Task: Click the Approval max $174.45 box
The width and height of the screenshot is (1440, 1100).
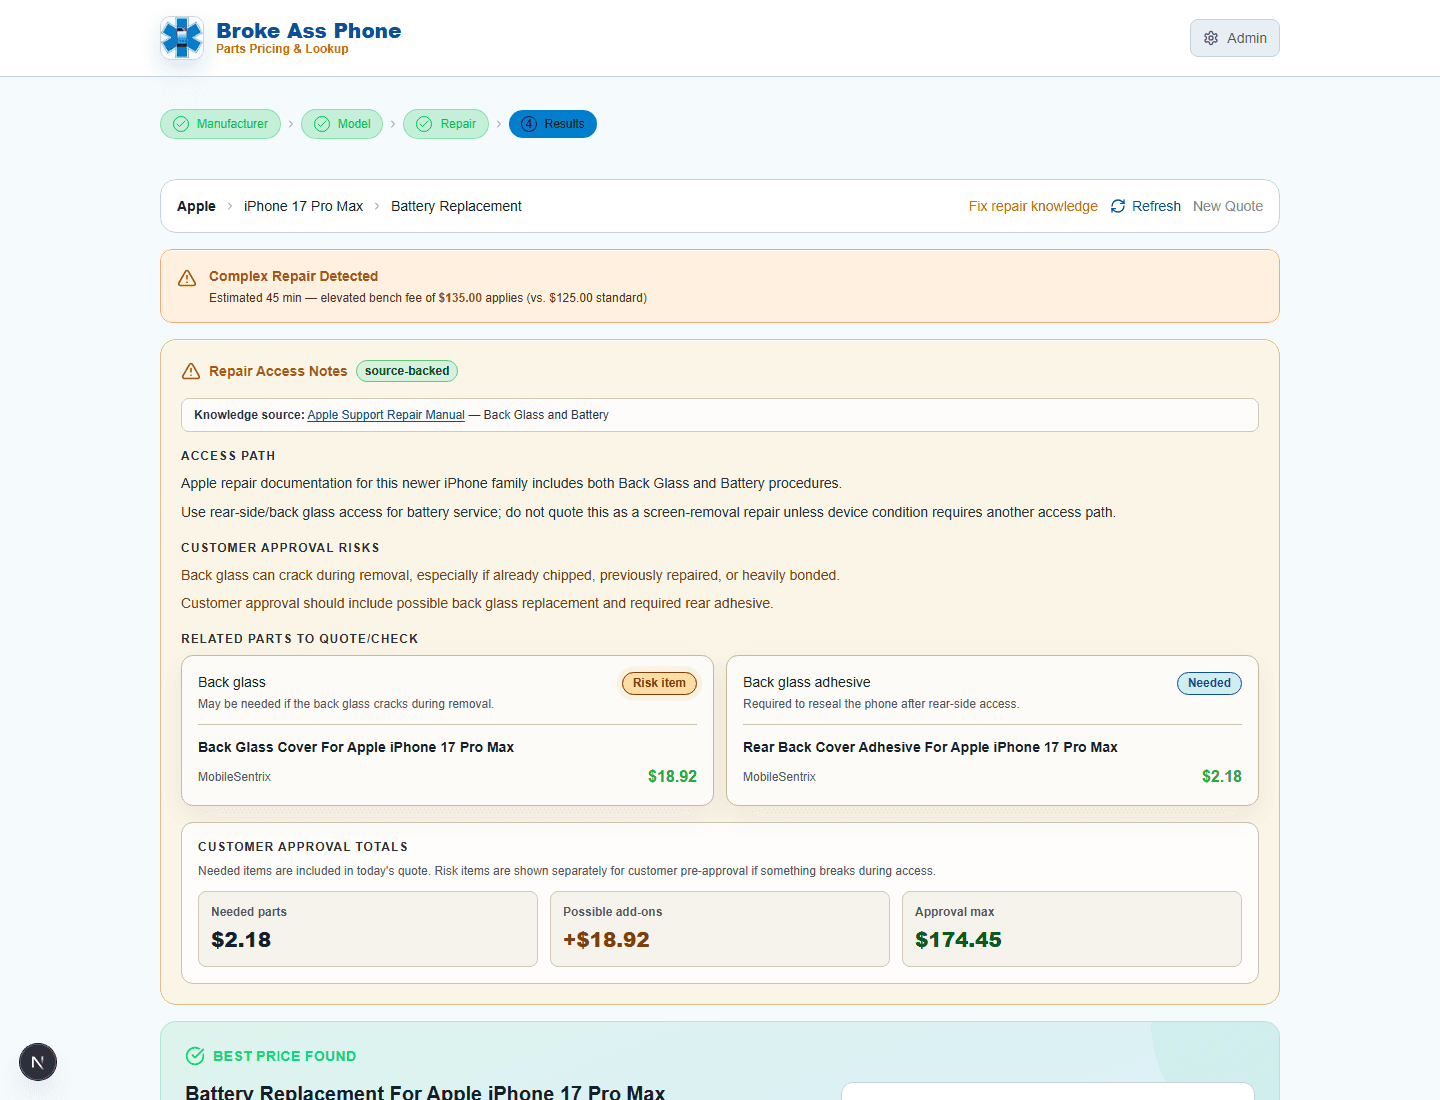Action: [x=1072, y=929]
